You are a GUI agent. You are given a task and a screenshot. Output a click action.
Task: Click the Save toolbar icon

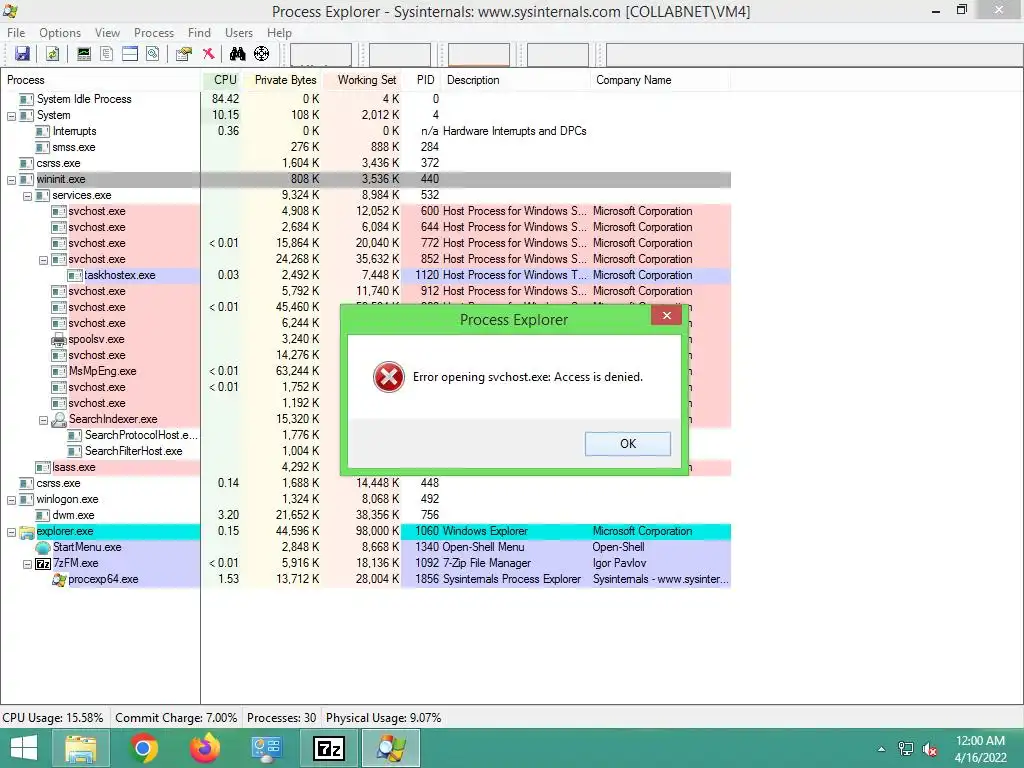point(22,54)
